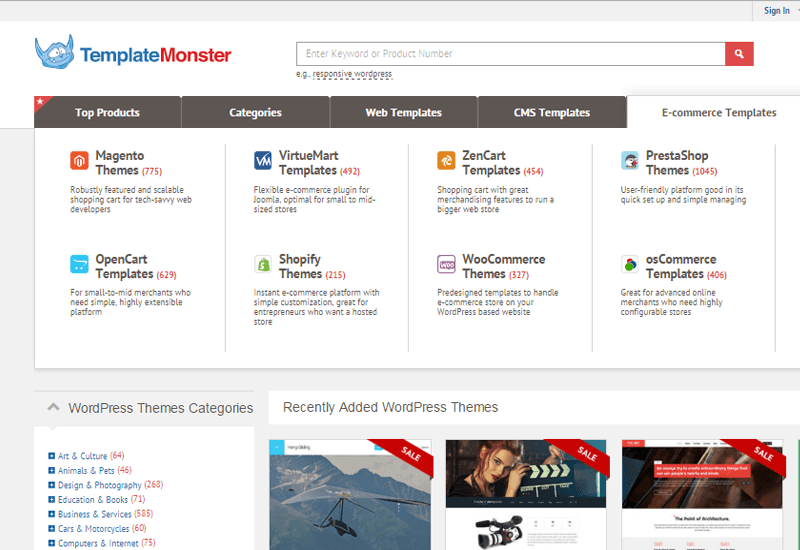Open WooCommerce Themes link

pos(504,266)
